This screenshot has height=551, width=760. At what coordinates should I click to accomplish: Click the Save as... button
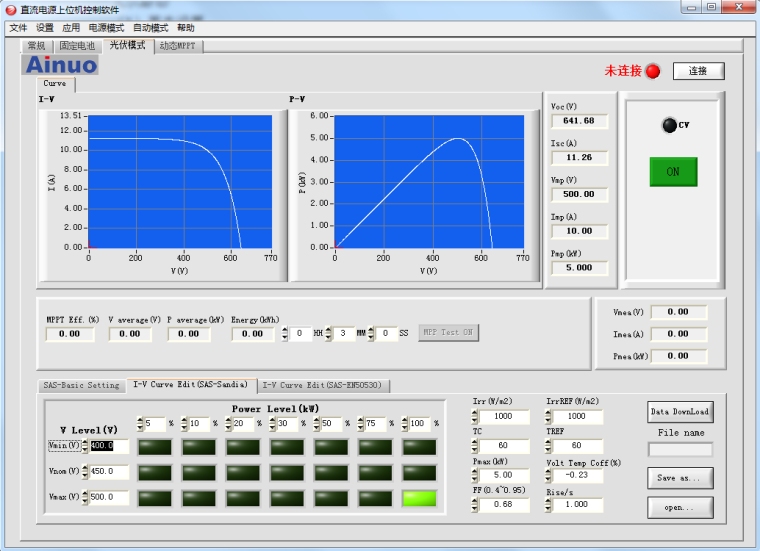680,478
